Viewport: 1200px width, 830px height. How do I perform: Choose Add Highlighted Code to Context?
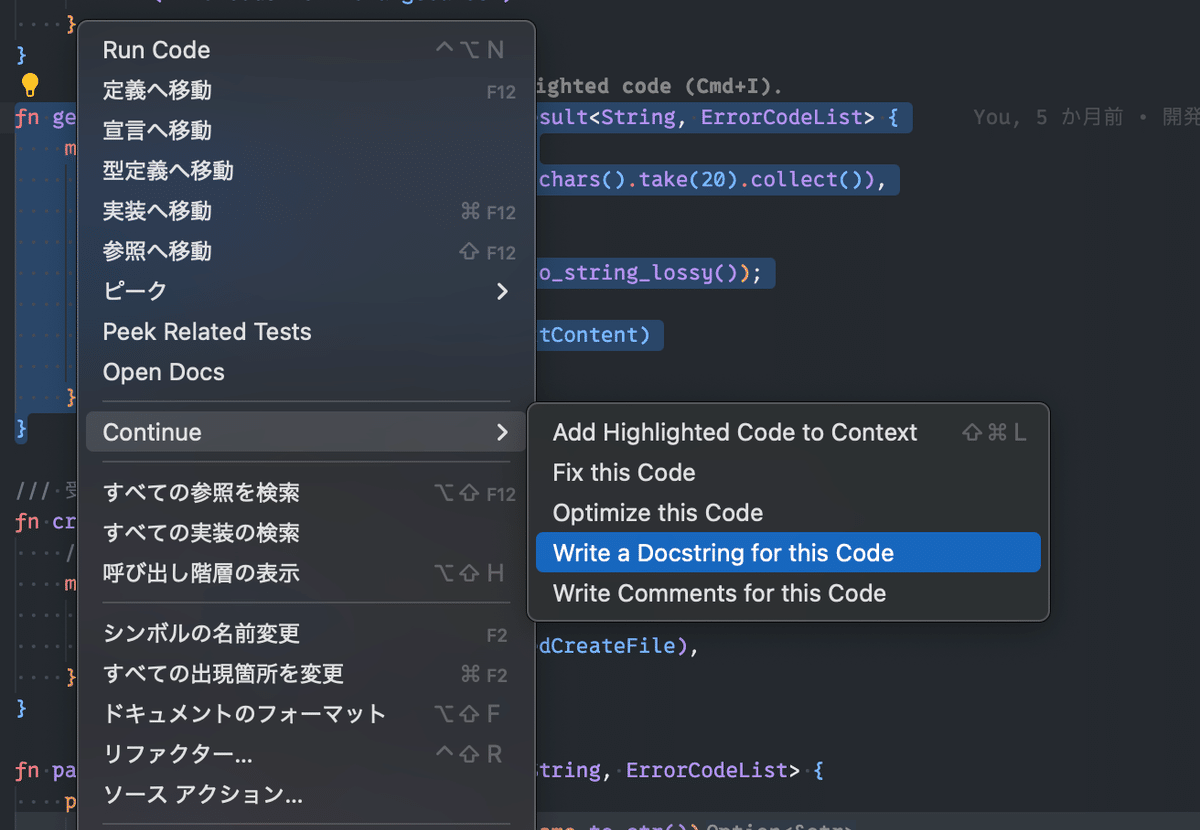(735, 432)
